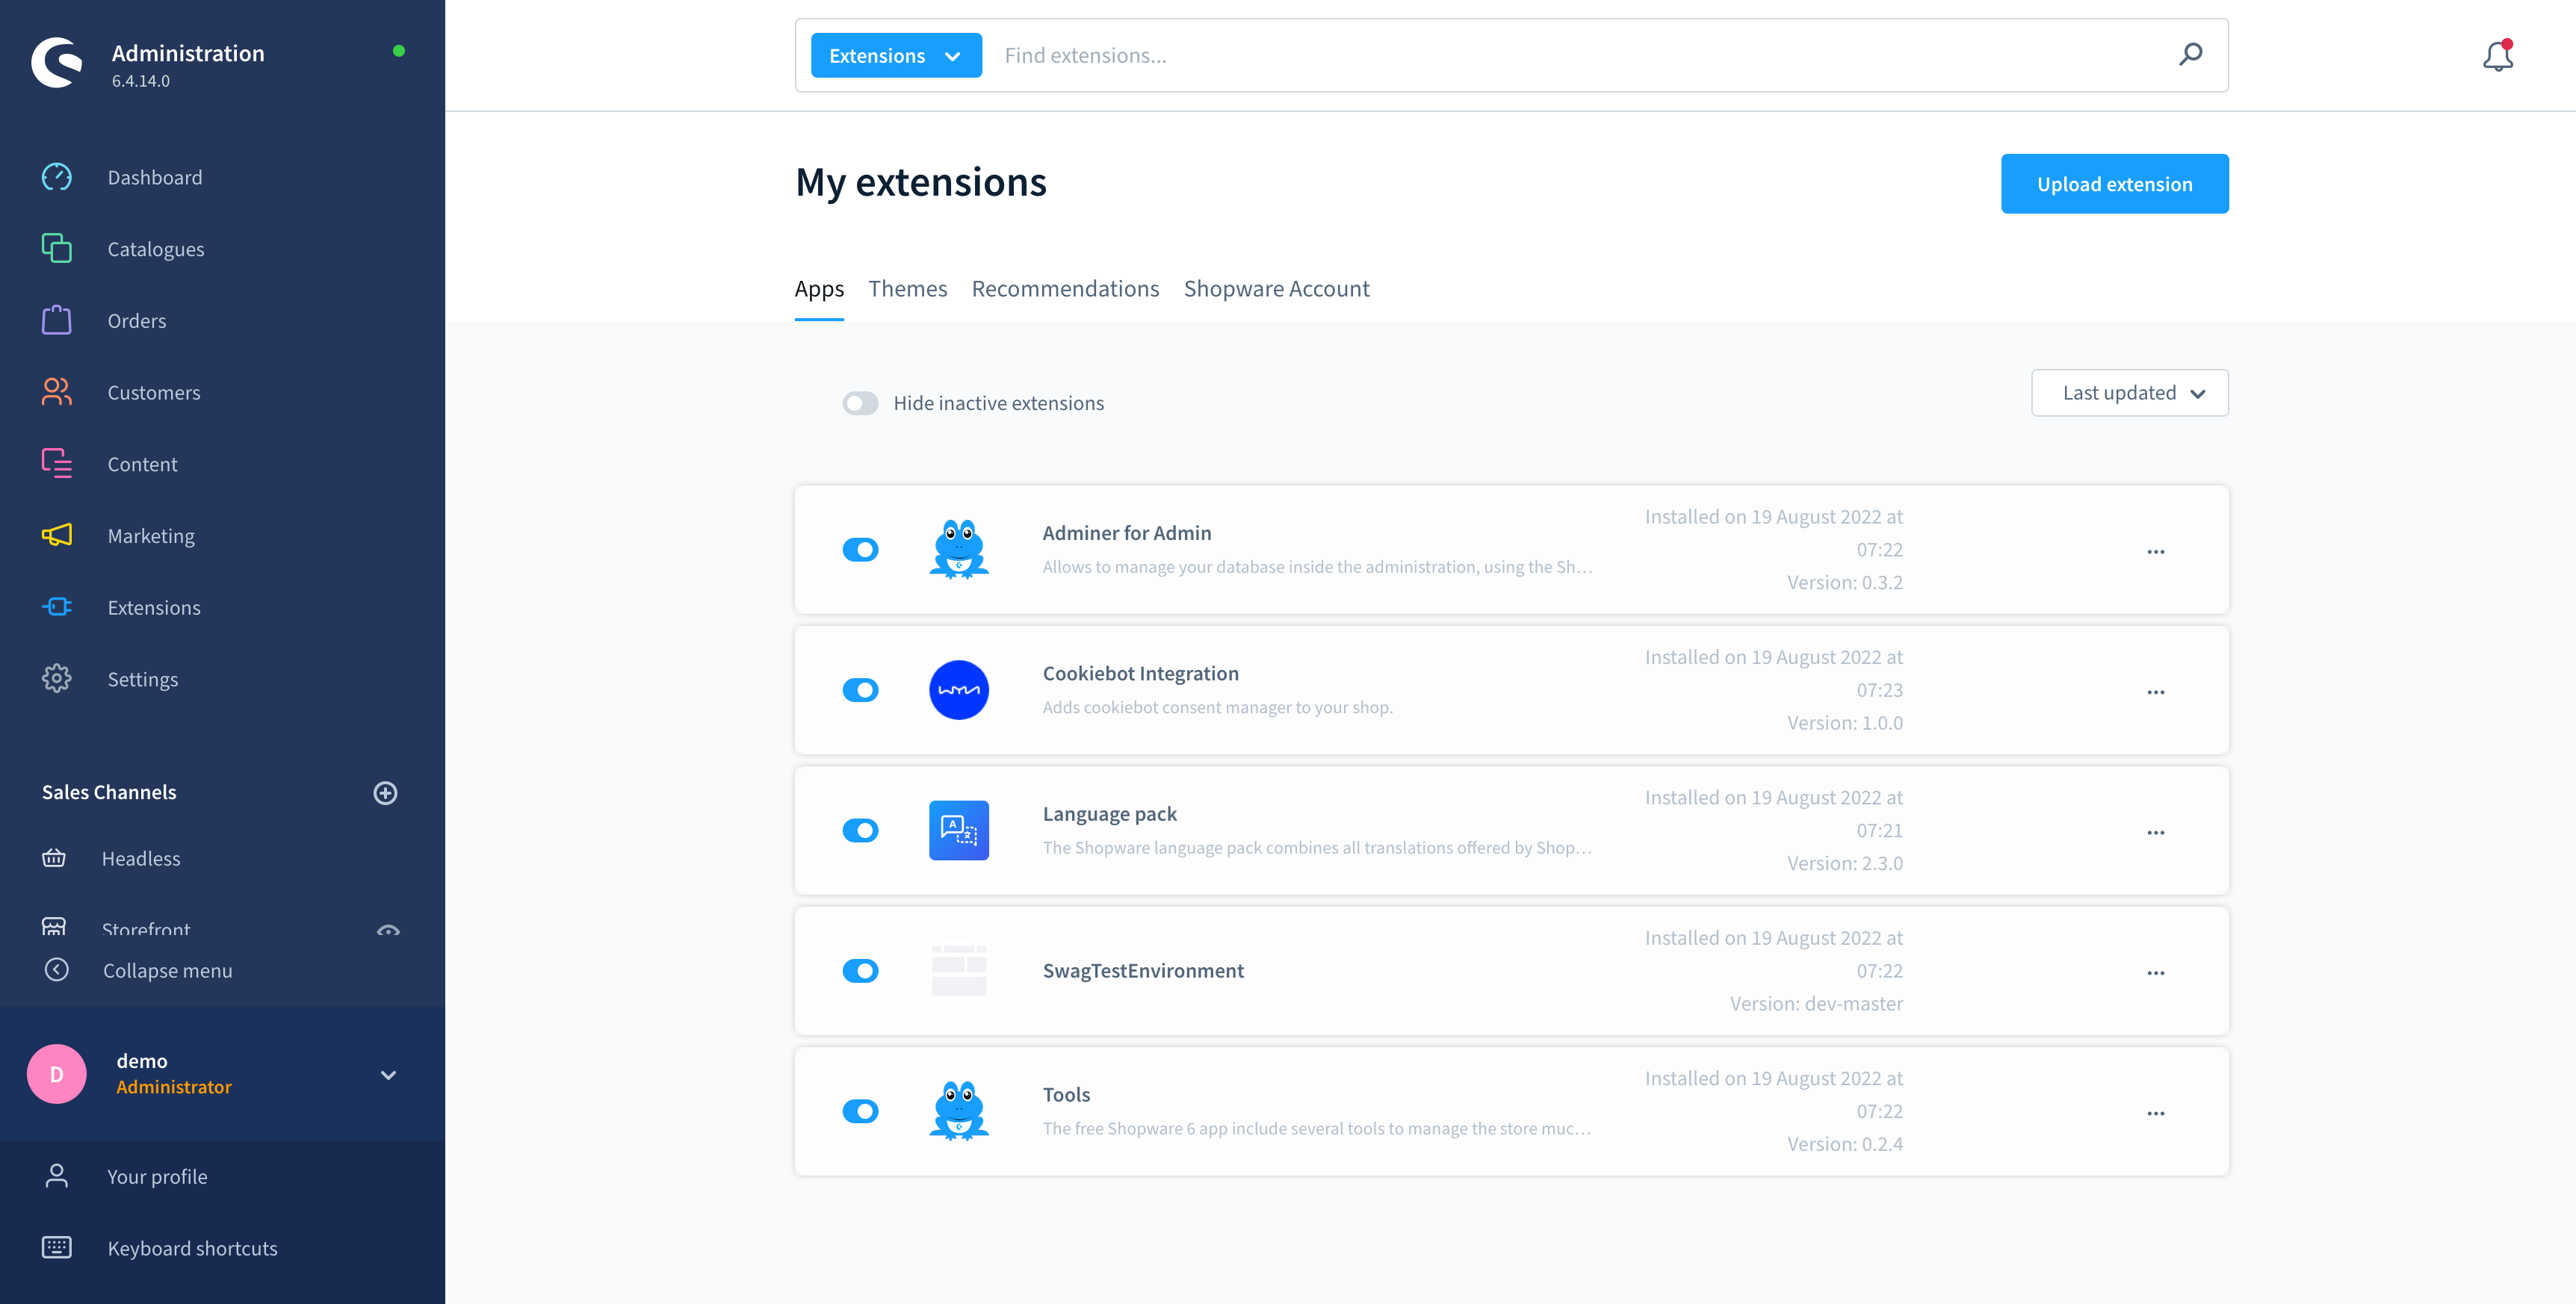2576x1304 pixels.
Task: Switch to the Recommendations tab
Action: coord(1066,288)
